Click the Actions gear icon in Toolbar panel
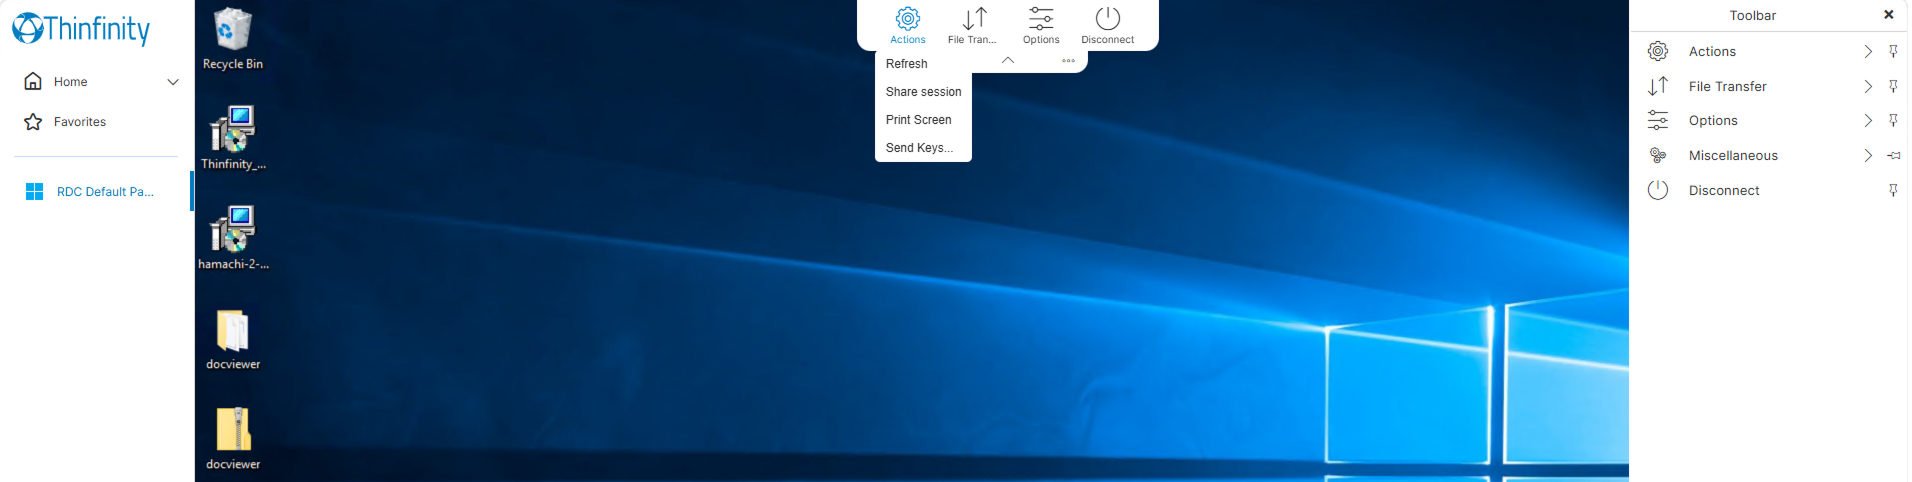The width and height of the screenshot is (1912, 482). (1658, 51)
